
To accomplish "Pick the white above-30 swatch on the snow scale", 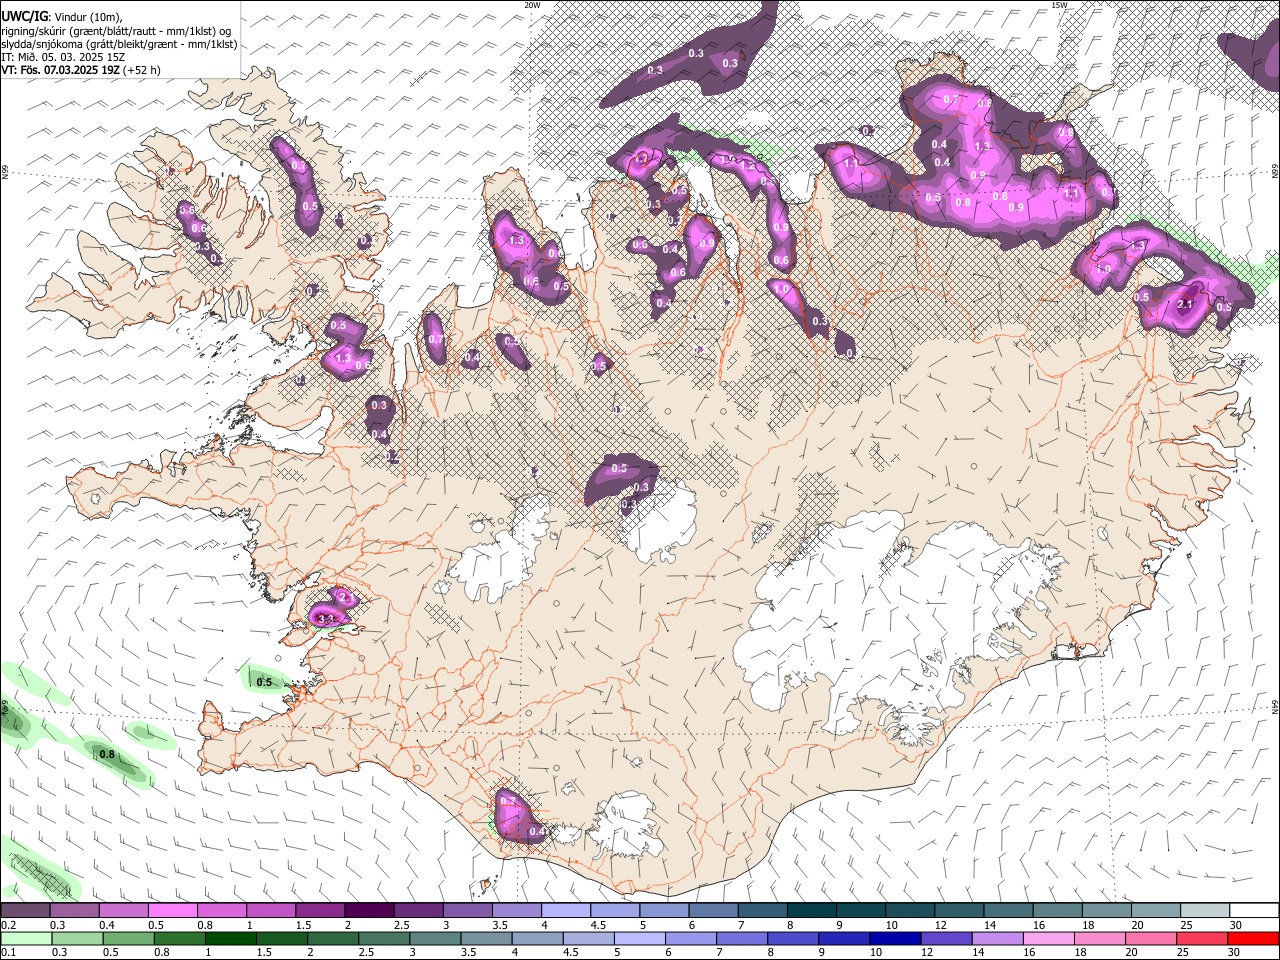I will [x=1255, y=911].
